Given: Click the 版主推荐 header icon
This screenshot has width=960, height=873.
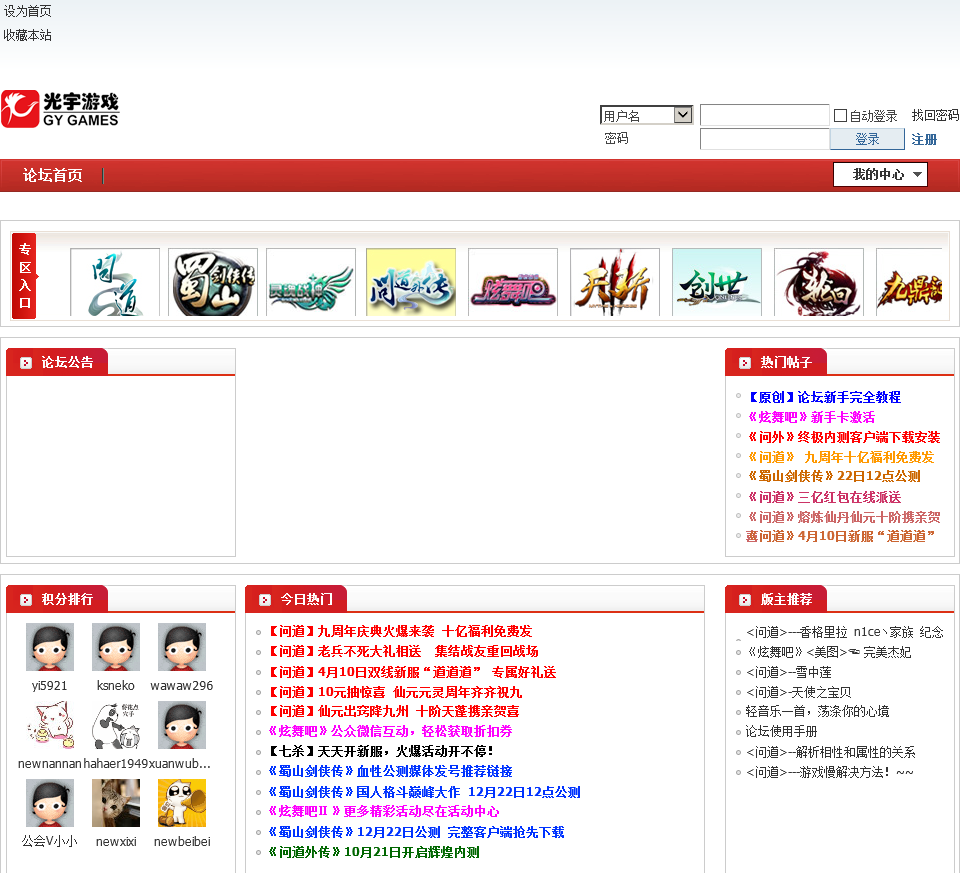Looking at the screenshot, I should [744, 600].
